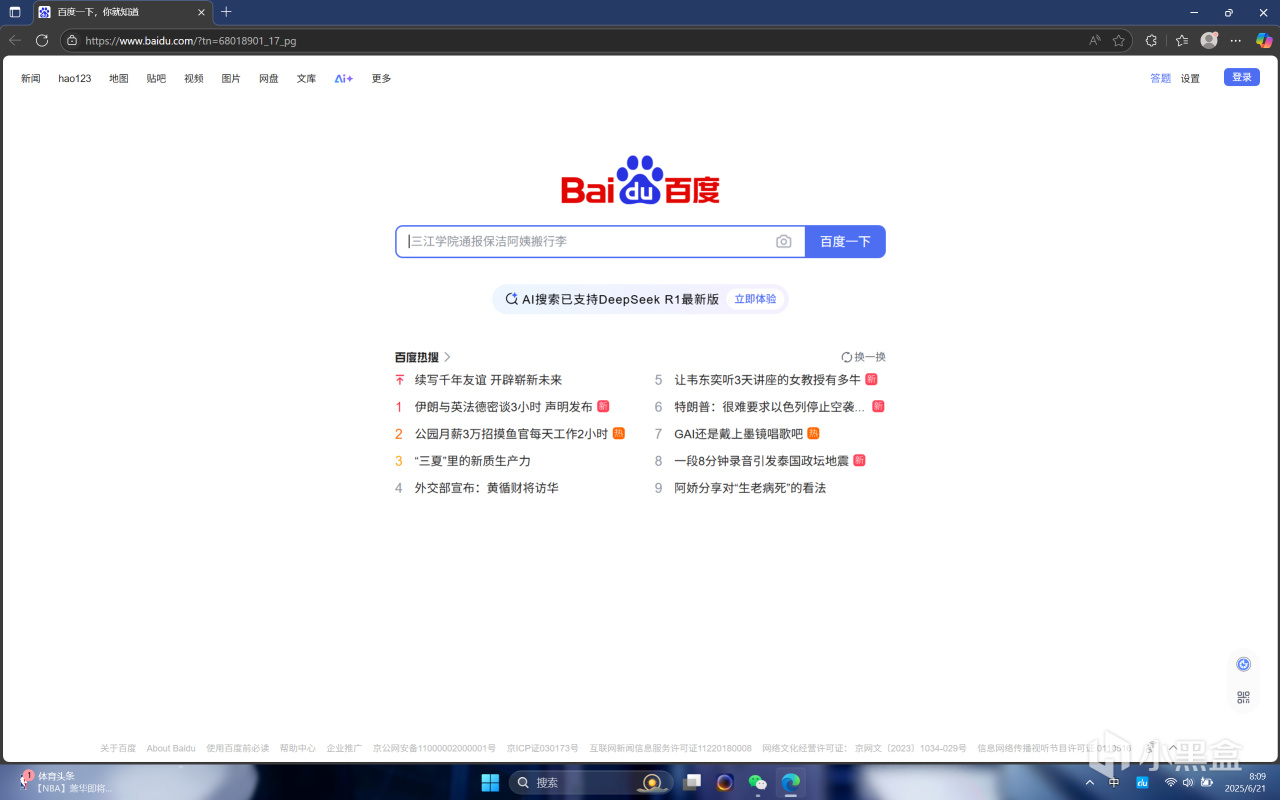Open the 图片 nav link
Screen dimensions: 1280x800
[231, 78]
